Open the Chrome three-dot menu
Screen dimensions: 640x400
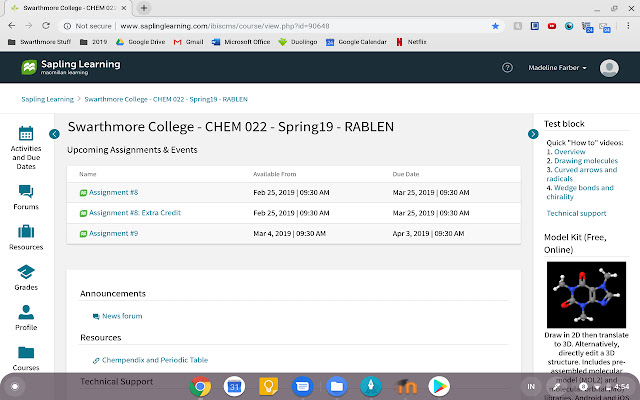628,26
